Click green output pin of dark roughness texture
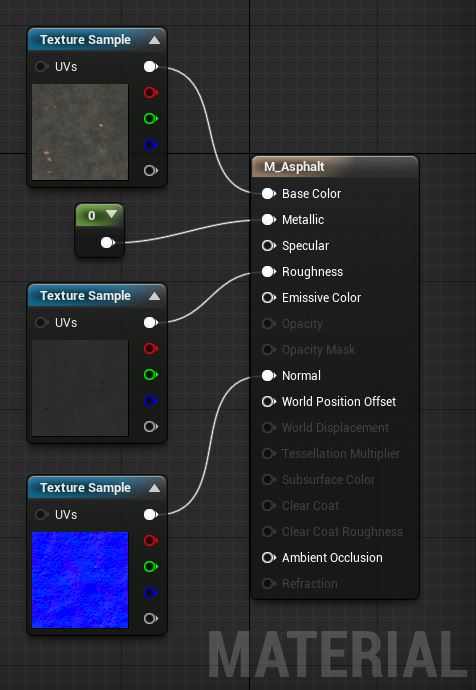The height and width of the screenshot is (690, 476). tap(151, 374)
